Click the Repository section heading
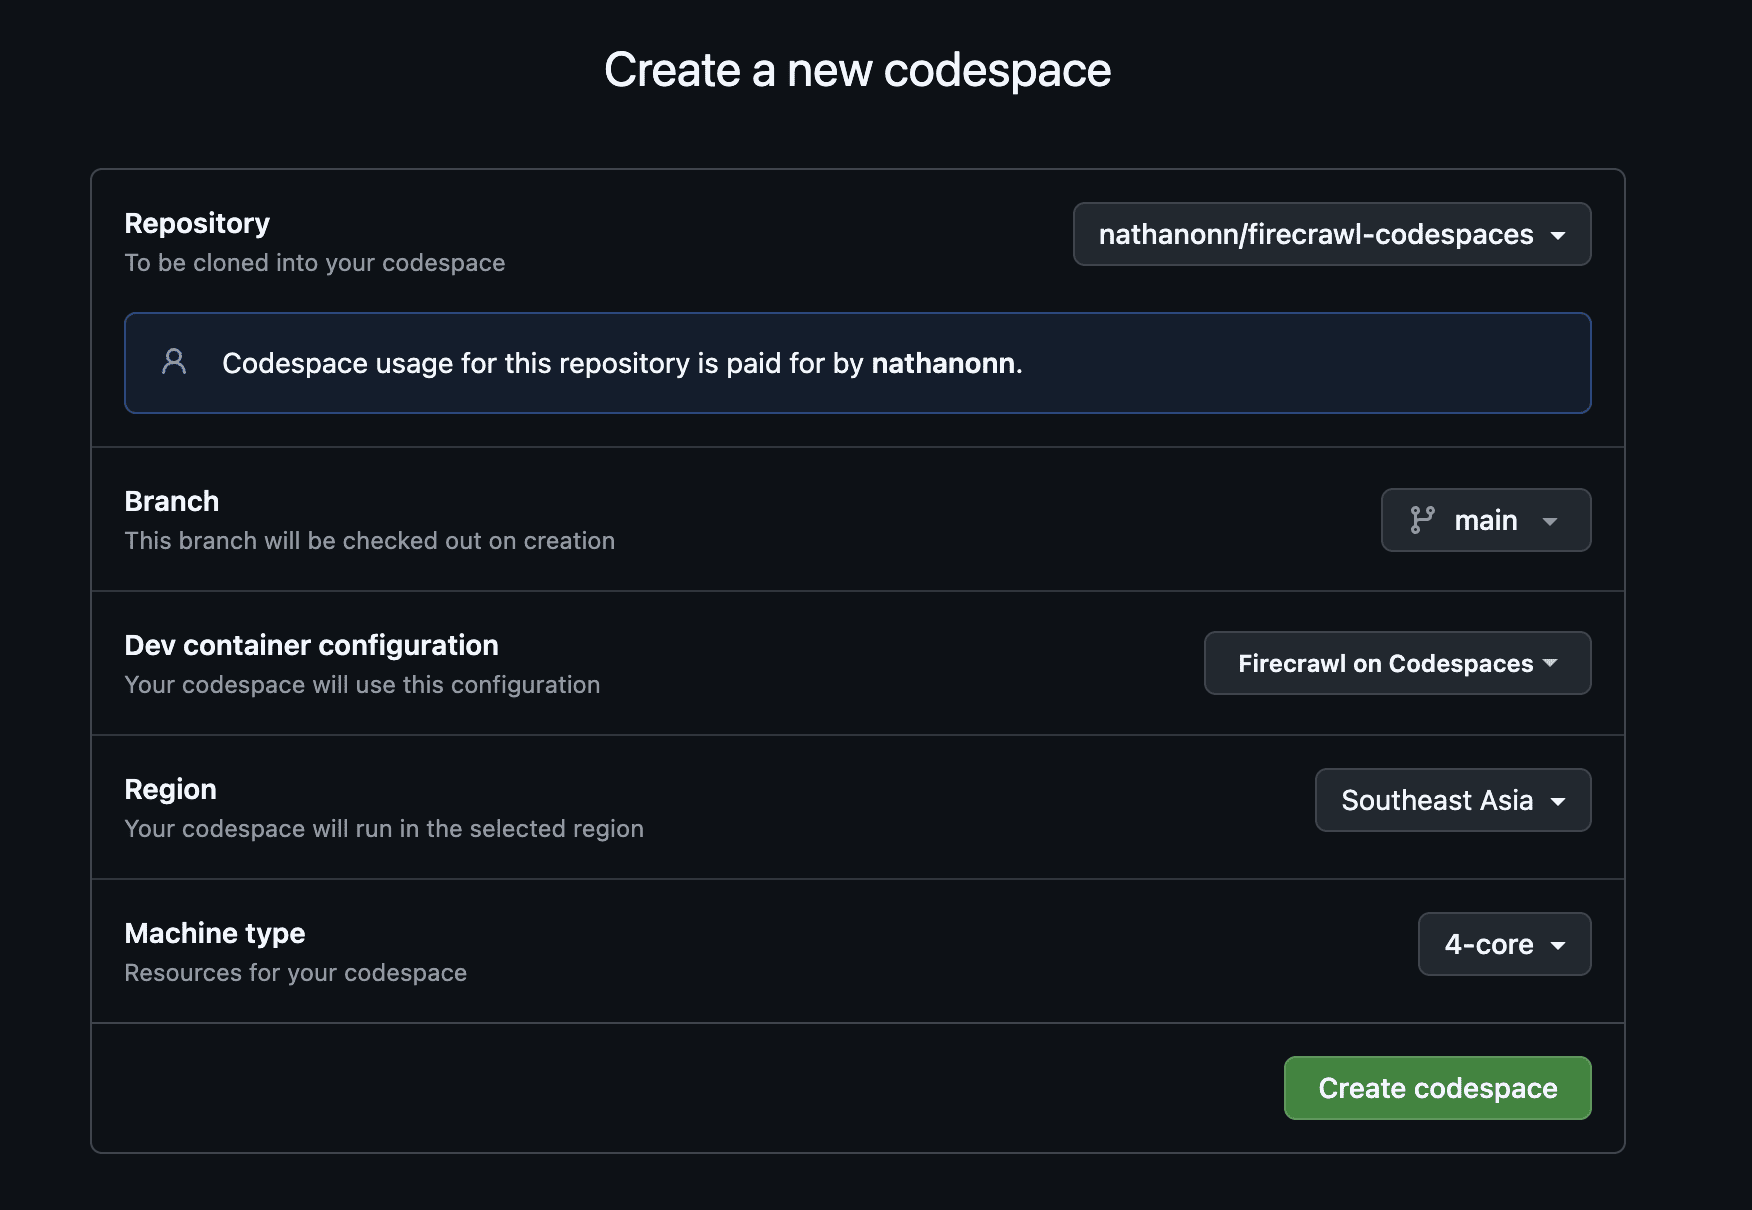This screenshot has width=1752, height=1210. click(196, 222)
